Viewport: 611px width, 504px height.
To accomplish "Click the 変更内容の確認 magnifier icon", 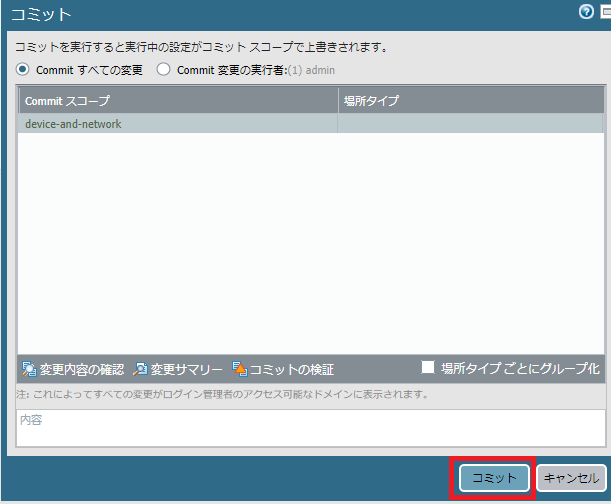I will tap(29, 369).
